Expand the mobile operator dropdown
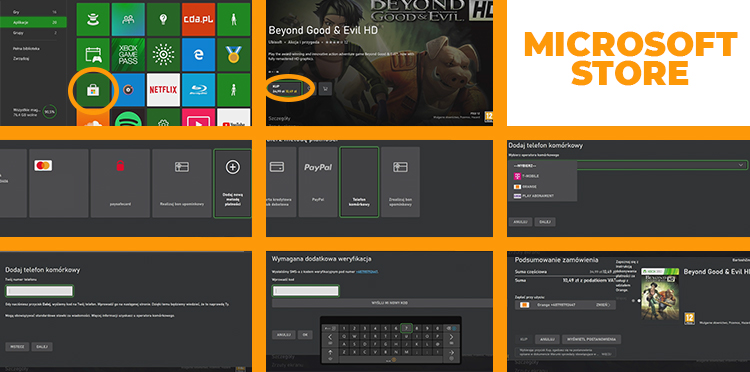This screenshot has width=750, height=372. [741, 164]
